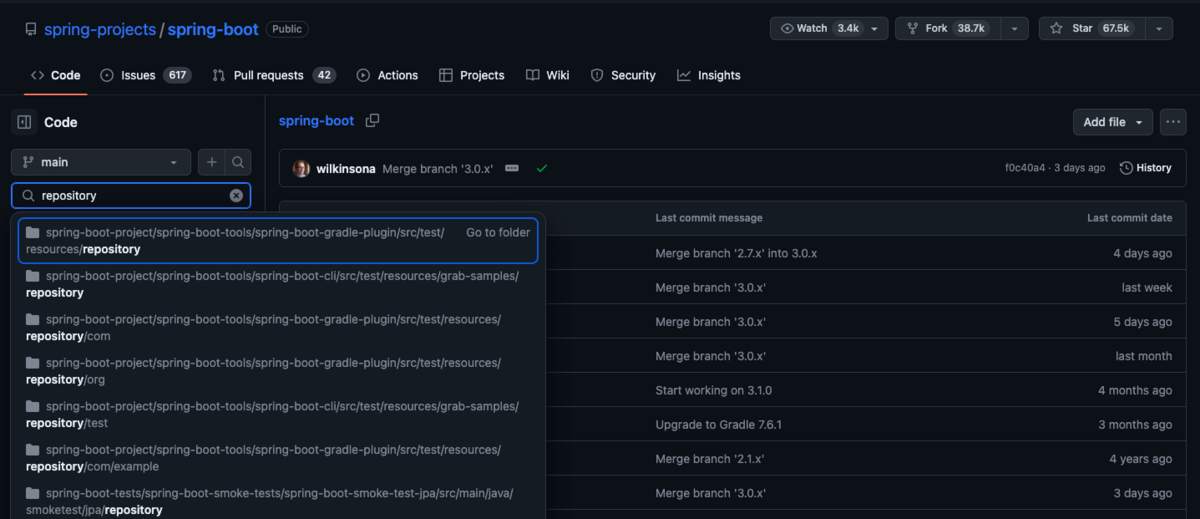
Task: Click the repository search input field
Action: pos(131,196)
